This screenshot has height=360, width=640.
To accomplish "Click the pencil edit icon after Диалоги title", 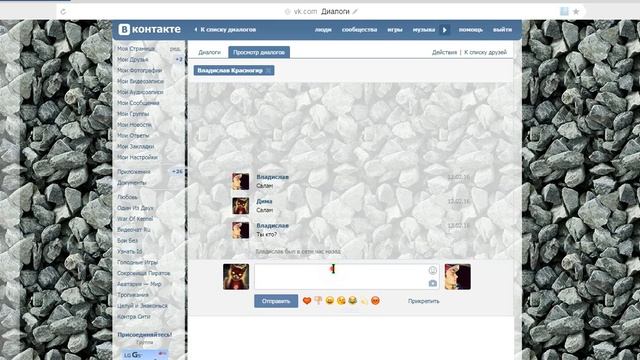I will click(x=355, y=12).
